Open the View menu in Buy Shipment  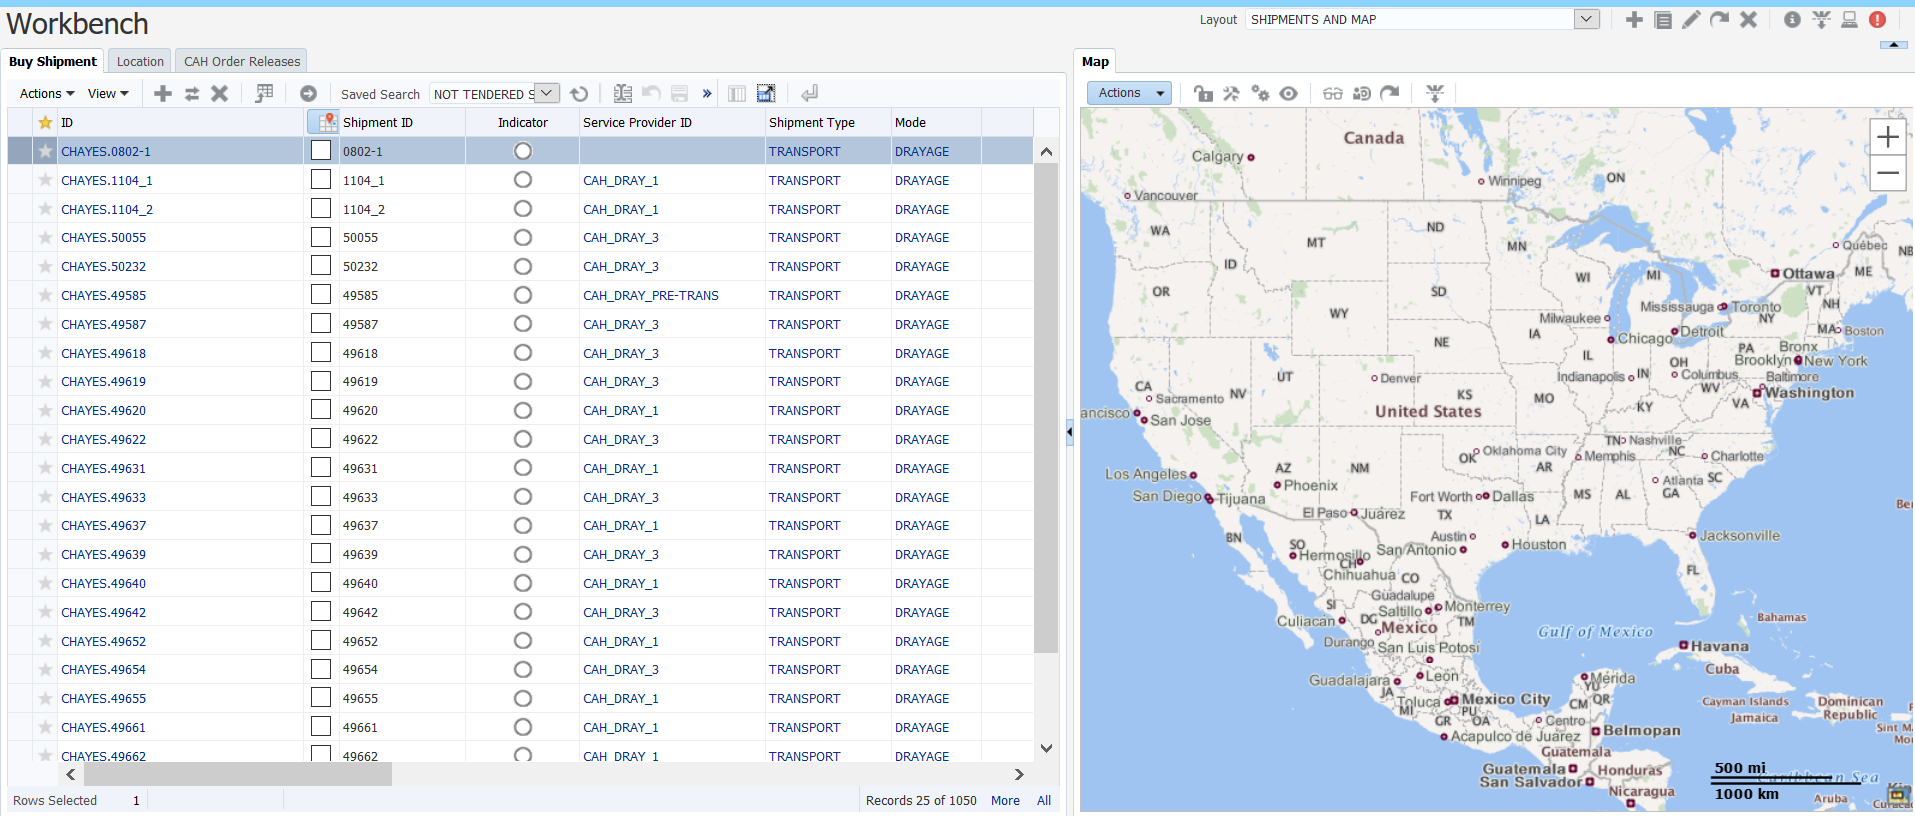click(108, 94)
